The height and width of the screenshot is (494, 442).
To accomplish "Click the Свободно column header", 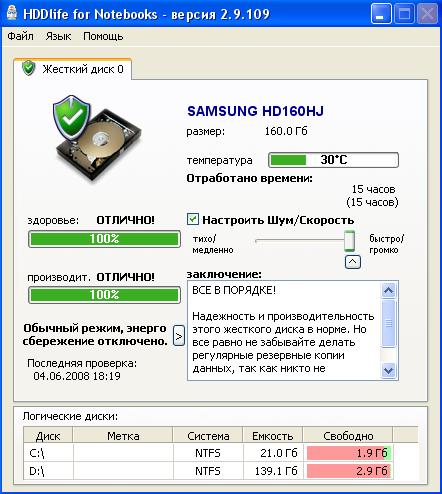I will (x=348, y=435).
